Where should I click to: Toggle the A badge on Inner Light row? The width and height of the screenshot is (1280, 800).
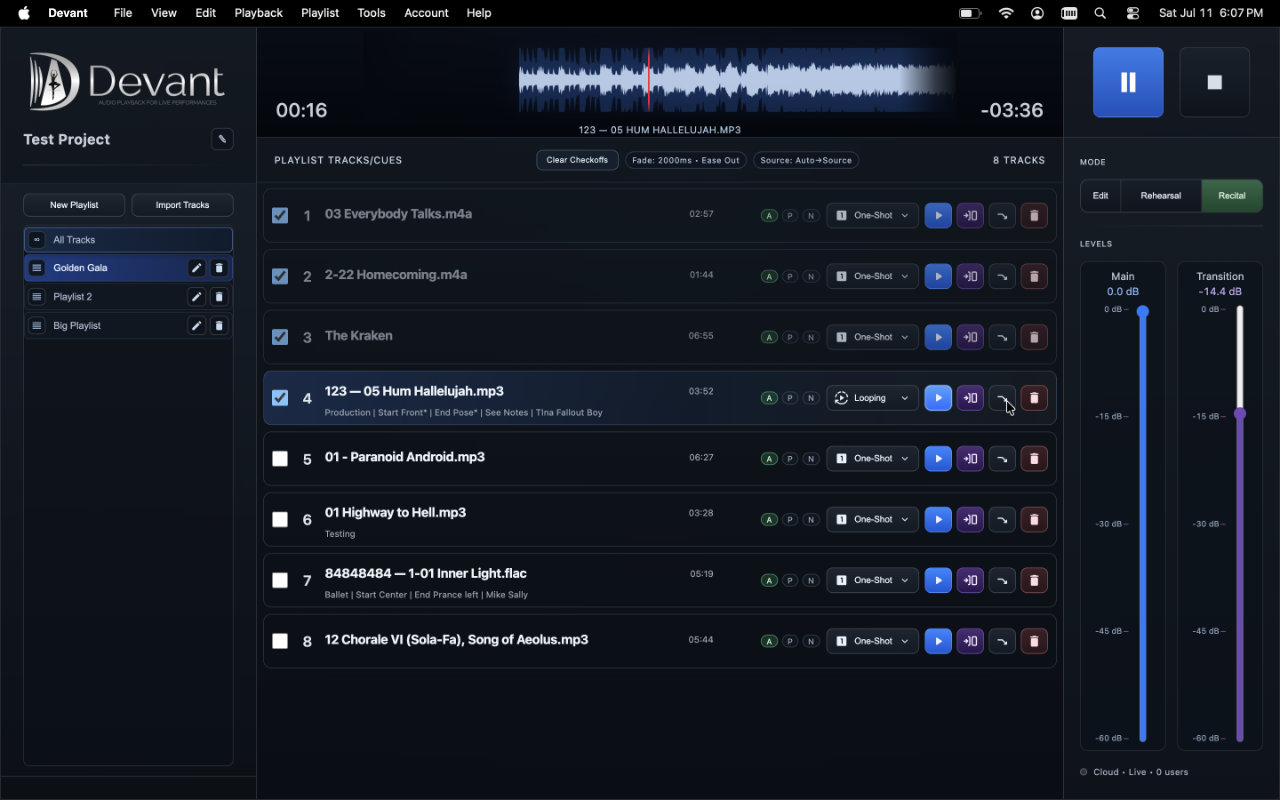[769, 581]
